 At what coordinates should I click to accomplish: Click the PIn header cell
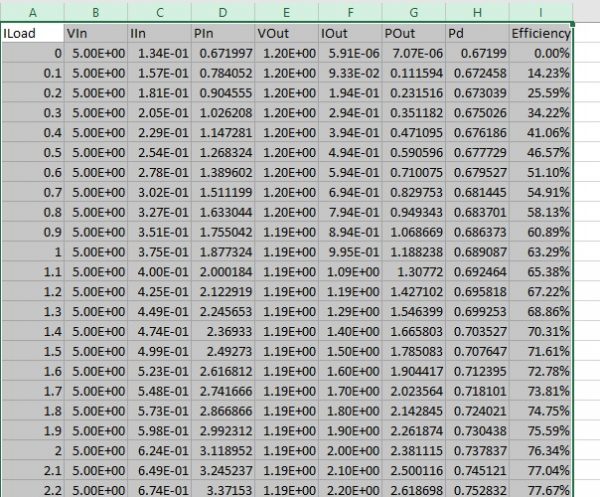click(222, 33)
